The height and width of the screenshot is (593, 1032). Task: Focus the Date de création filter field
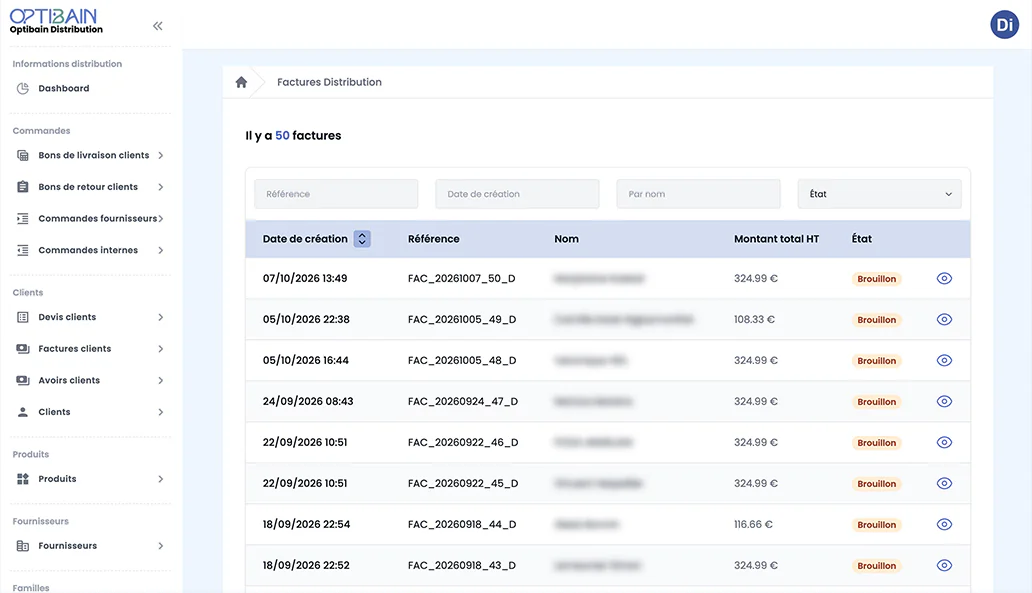pos(517,194)
